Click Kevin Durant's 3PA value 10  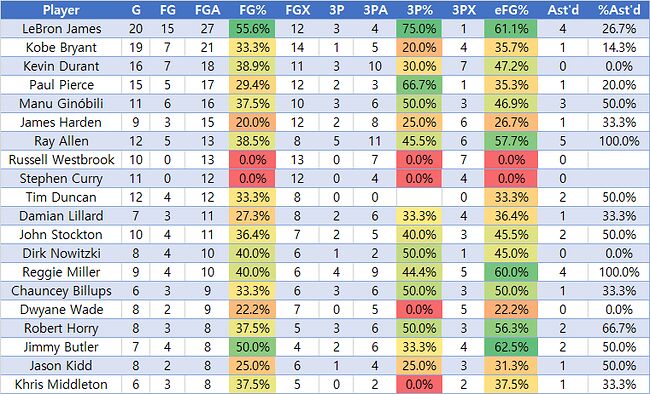pyautogui.click(x=375, y=66)
